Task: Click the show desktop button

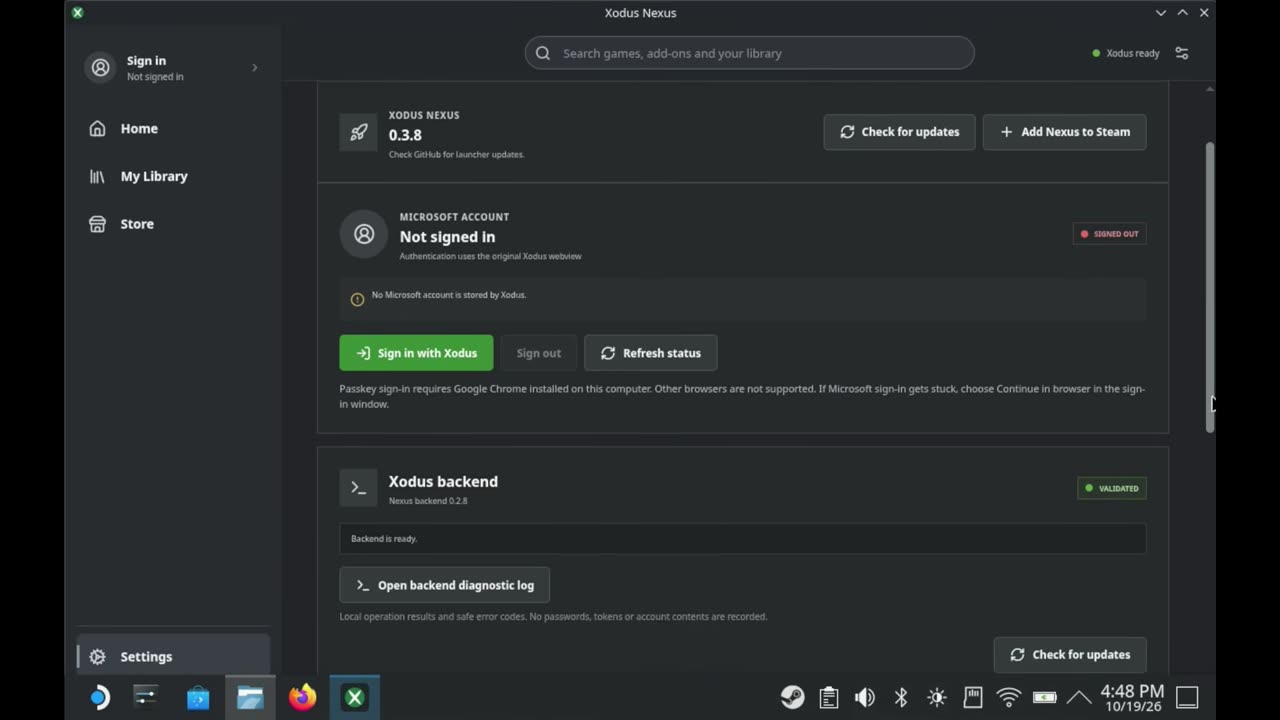Action: coord(1187,697)
